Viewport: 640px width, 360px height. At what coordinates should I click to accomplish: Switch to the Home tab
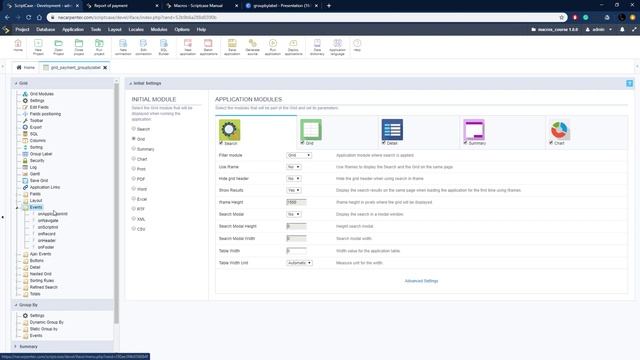click(x=25, y=67)
